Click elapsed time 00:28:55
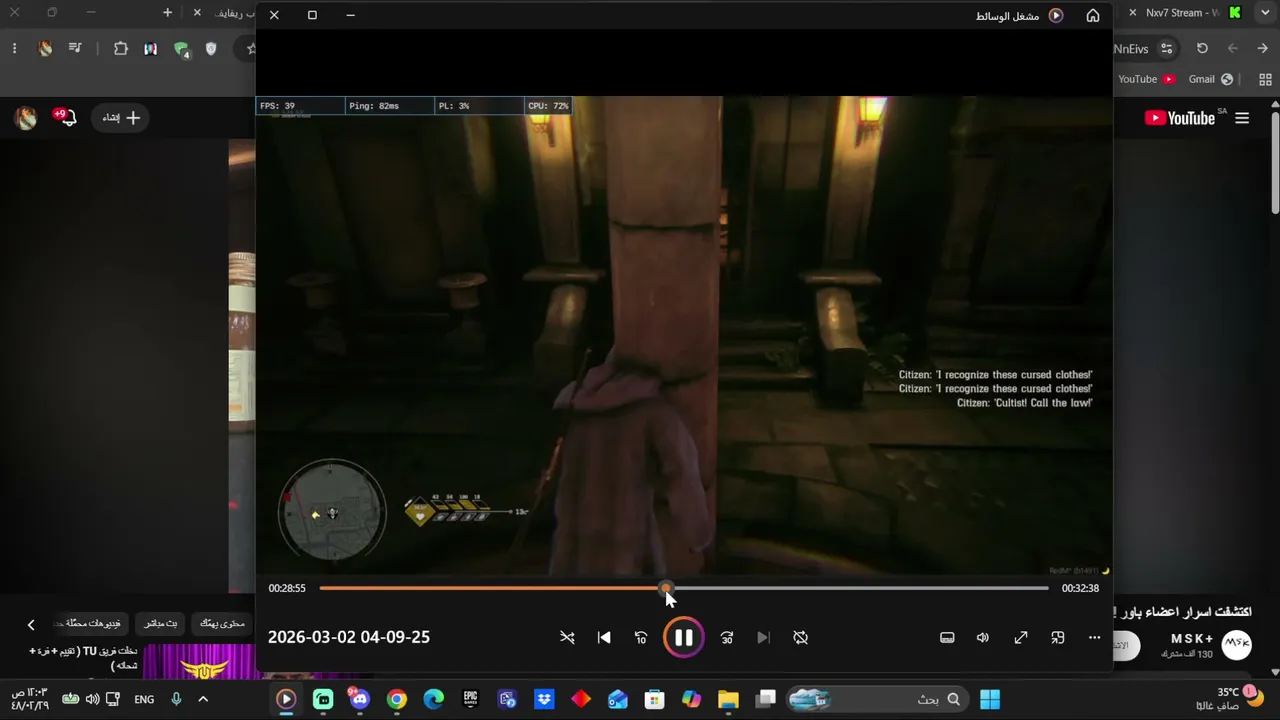The height and width of the screenshot is (720, 1280). [287, 588]
